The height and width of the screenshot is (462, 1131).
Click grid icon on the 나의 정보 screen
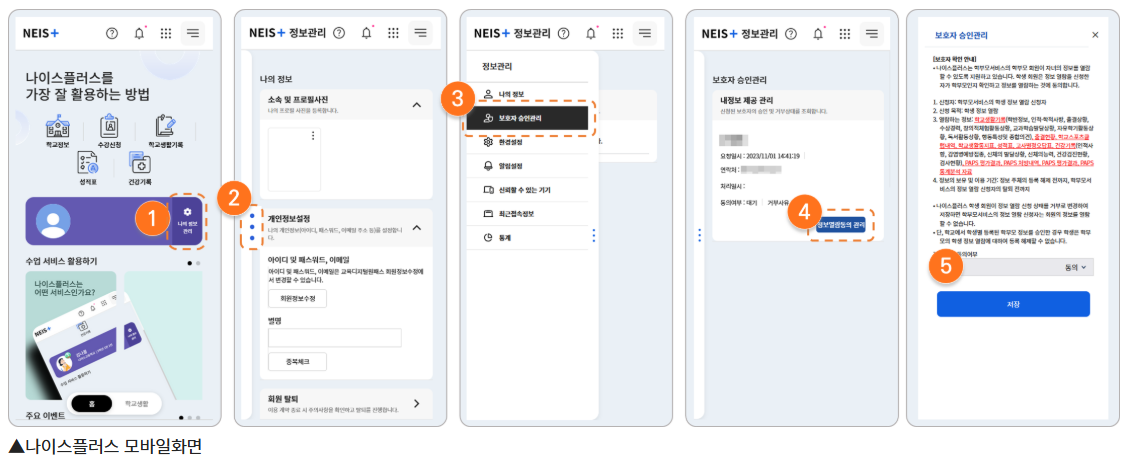[393, 33]
